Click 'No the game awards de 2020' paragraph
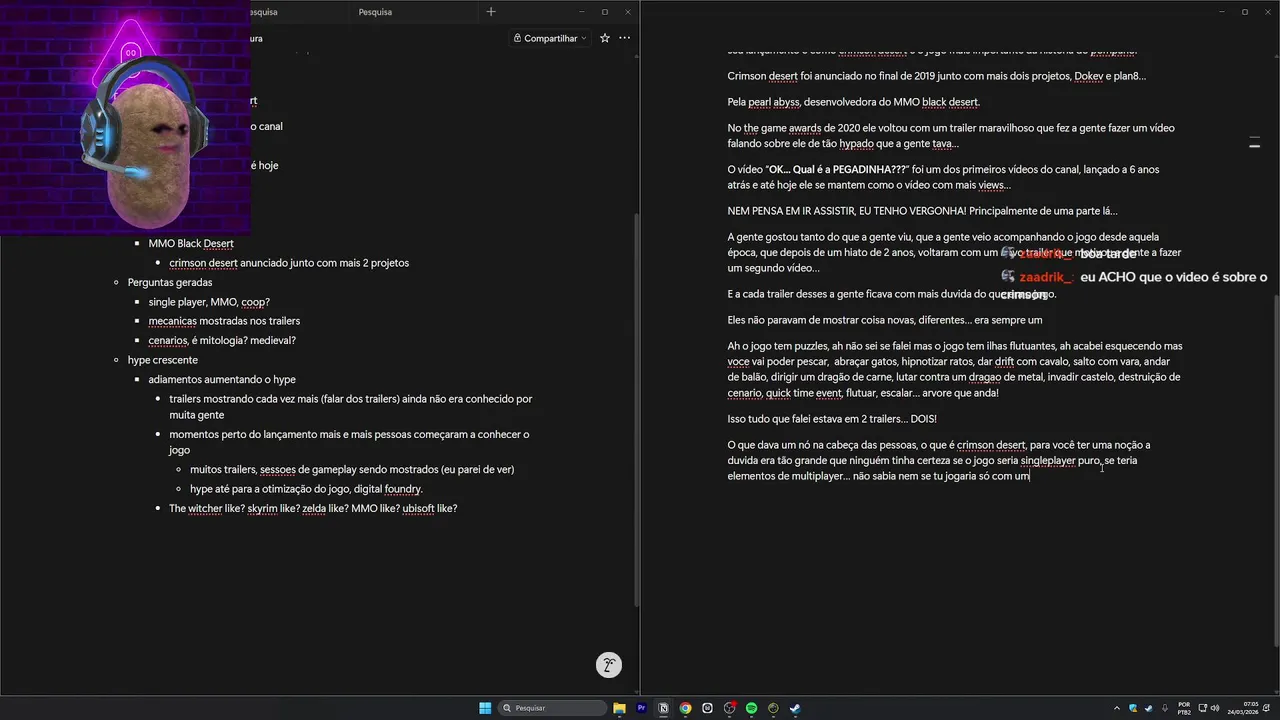This screenshot has height=720, width=1280. 950,136
